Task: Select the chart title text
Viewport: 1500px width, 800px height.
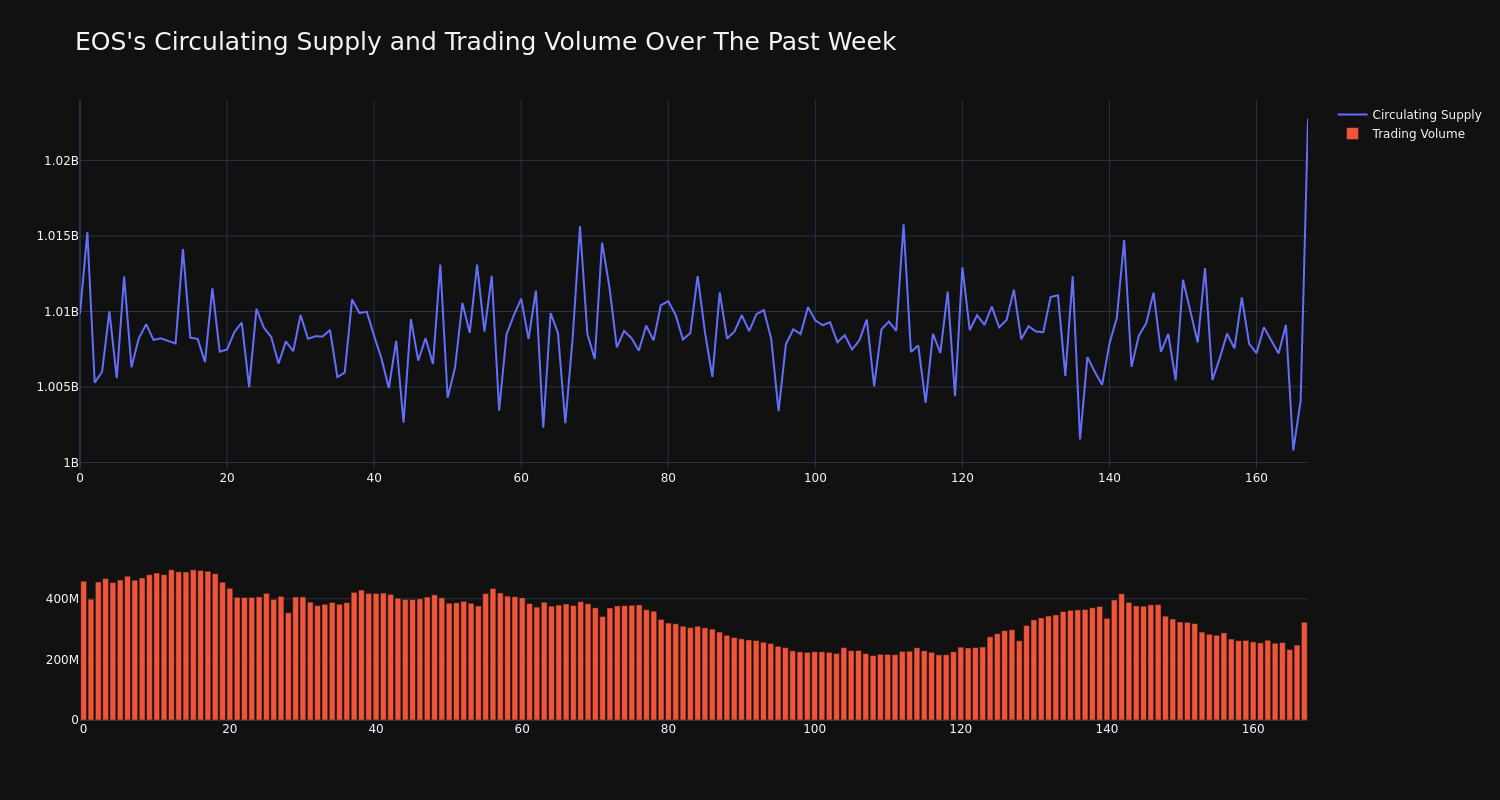Action: coord(485,42)
